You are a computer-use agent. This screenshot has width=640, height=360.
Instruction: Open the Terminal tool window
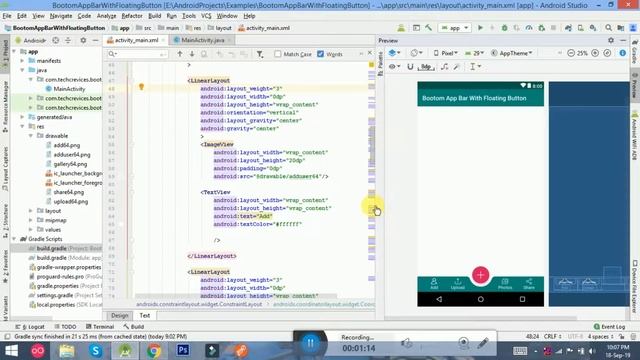tap(100, 327)
